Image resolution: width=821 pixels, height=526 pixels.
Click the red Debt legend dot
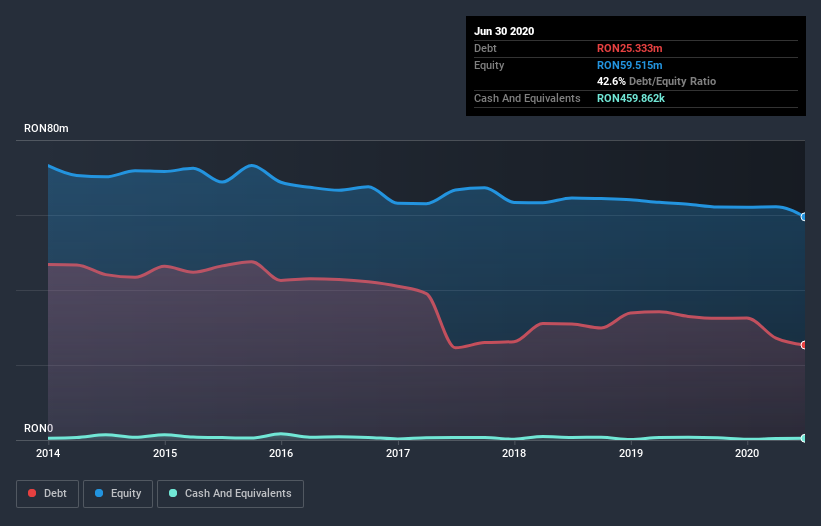(x=32, y=493)
